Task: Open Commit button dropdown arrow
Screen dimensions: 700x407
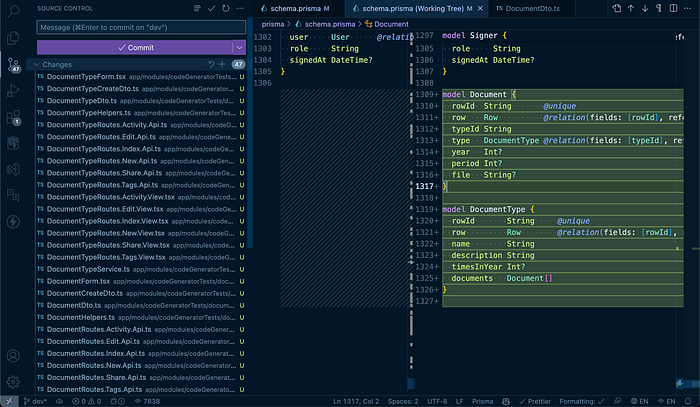Action: click(x=239, y=47)
